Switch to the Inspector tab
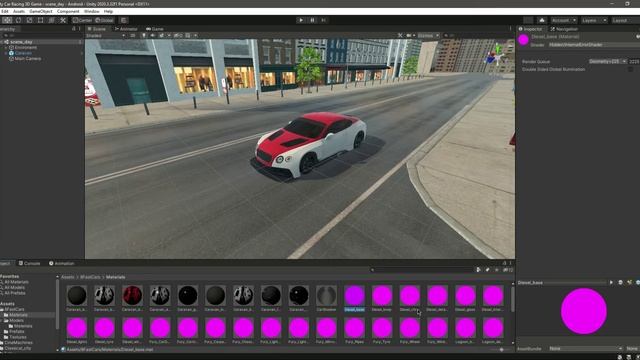This screenshot has width=640, height=360. pos(531,29)
